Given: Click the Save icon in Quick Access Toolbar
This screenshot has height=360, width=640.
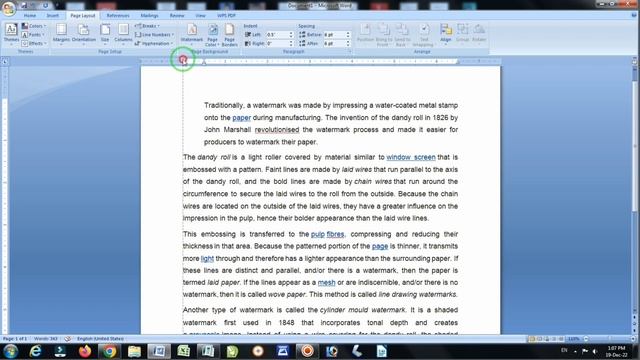Looking at the screenshot, I should click(x=24, y=5).
